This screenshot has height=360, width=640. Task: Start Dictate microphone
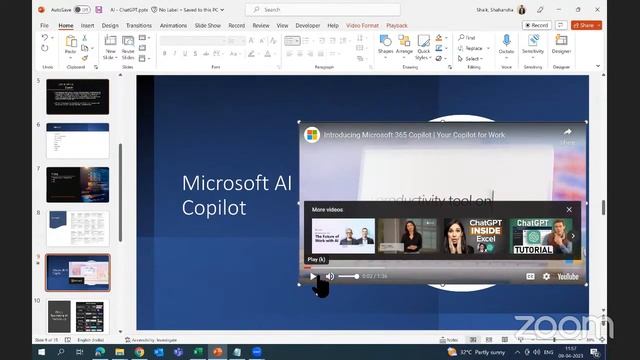pyautogui.click(x=506, y=44)
